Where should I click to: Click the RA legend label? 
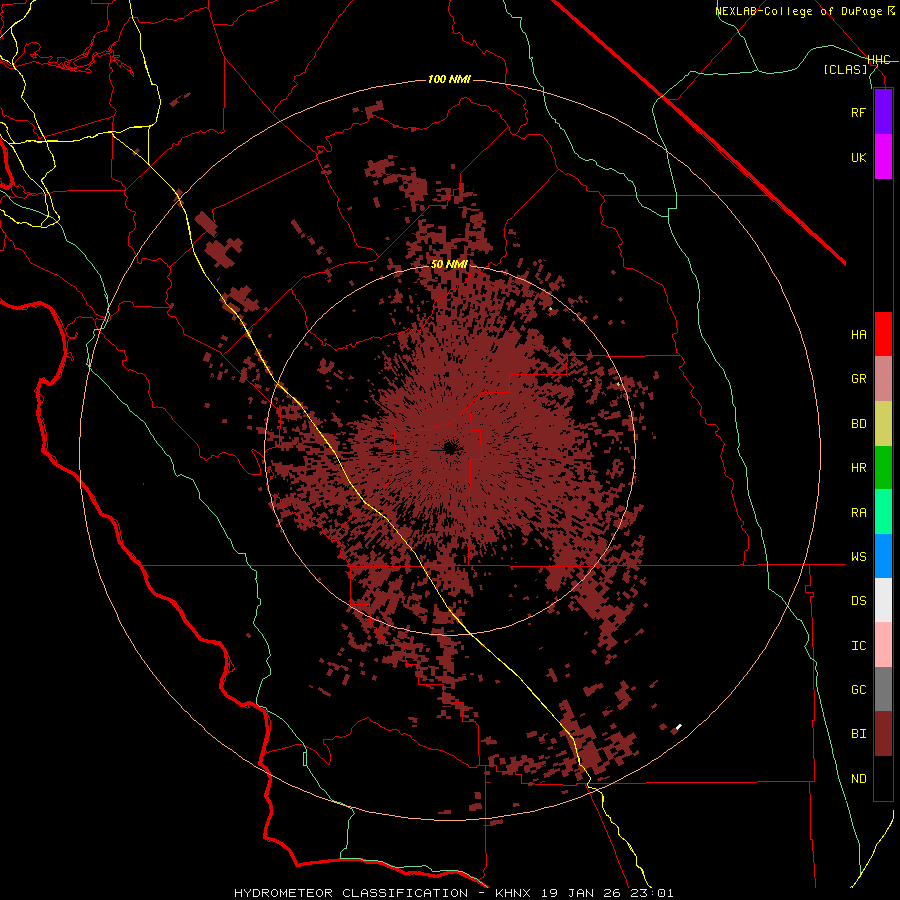click(858, 512)
